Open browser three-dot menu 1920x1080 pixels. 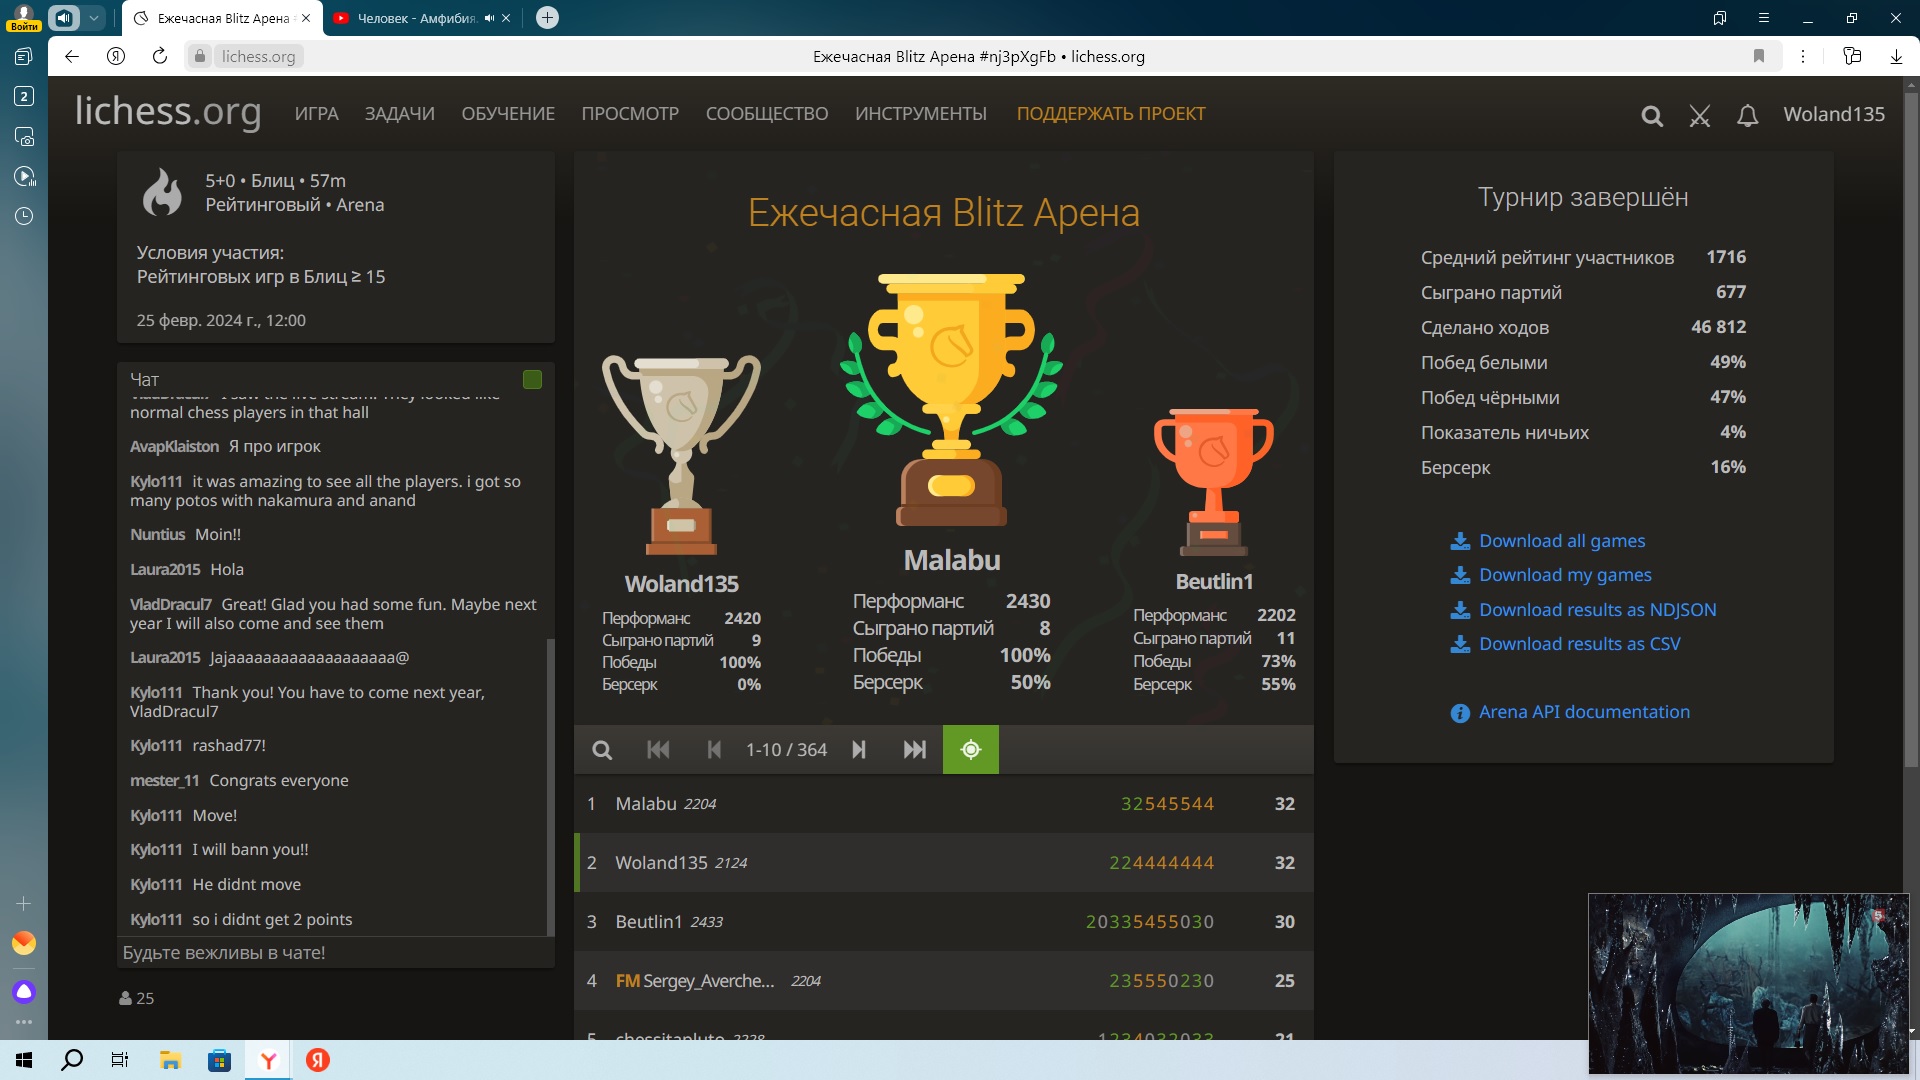pyautogui.click(x=1803, y=56)
